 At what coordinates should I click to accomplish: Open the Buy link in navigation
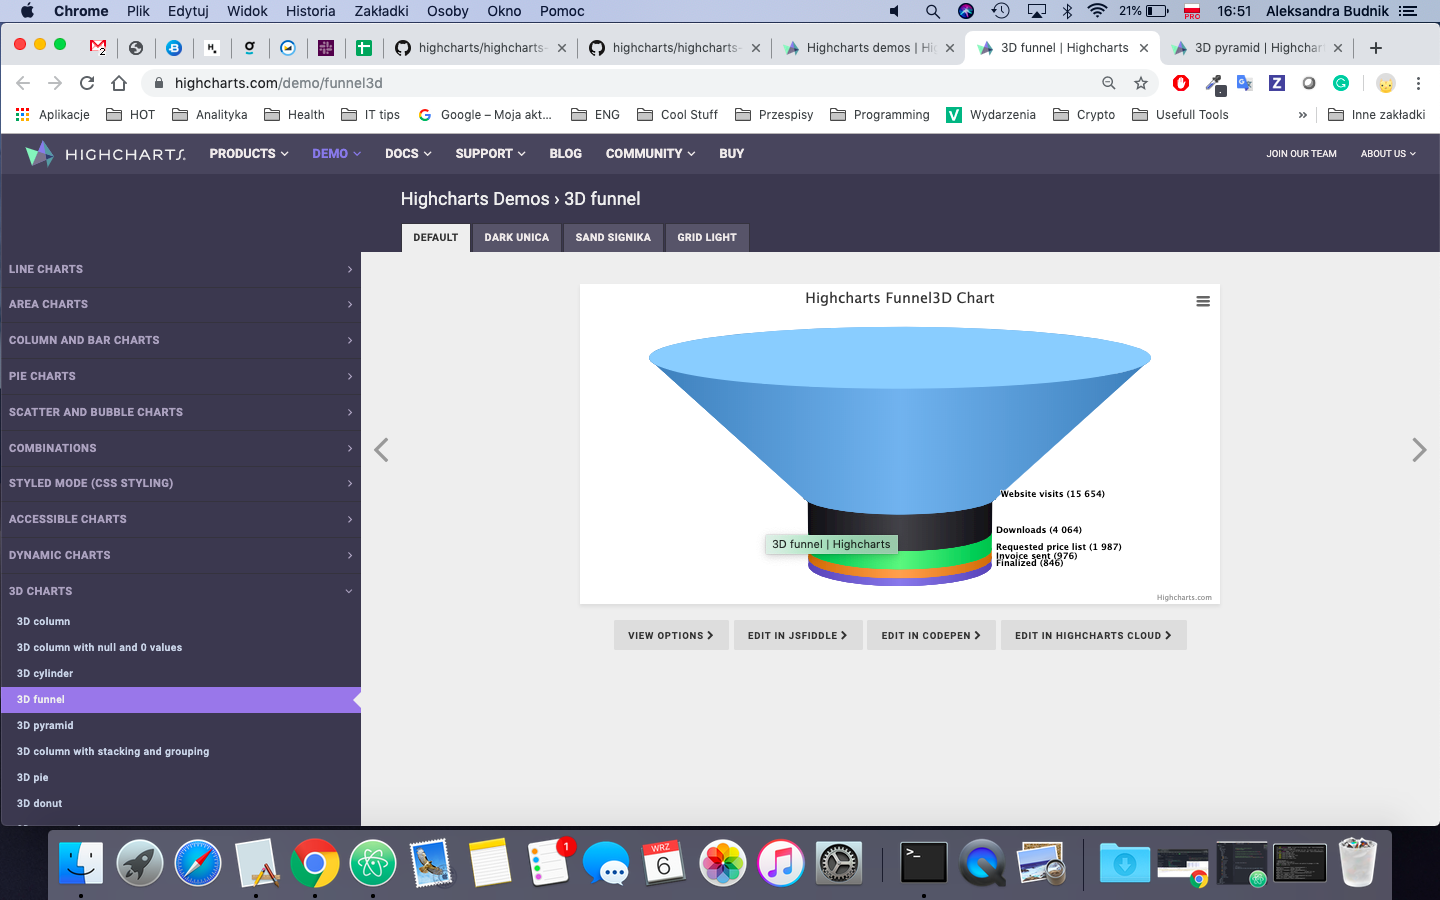tap(731, 154)
